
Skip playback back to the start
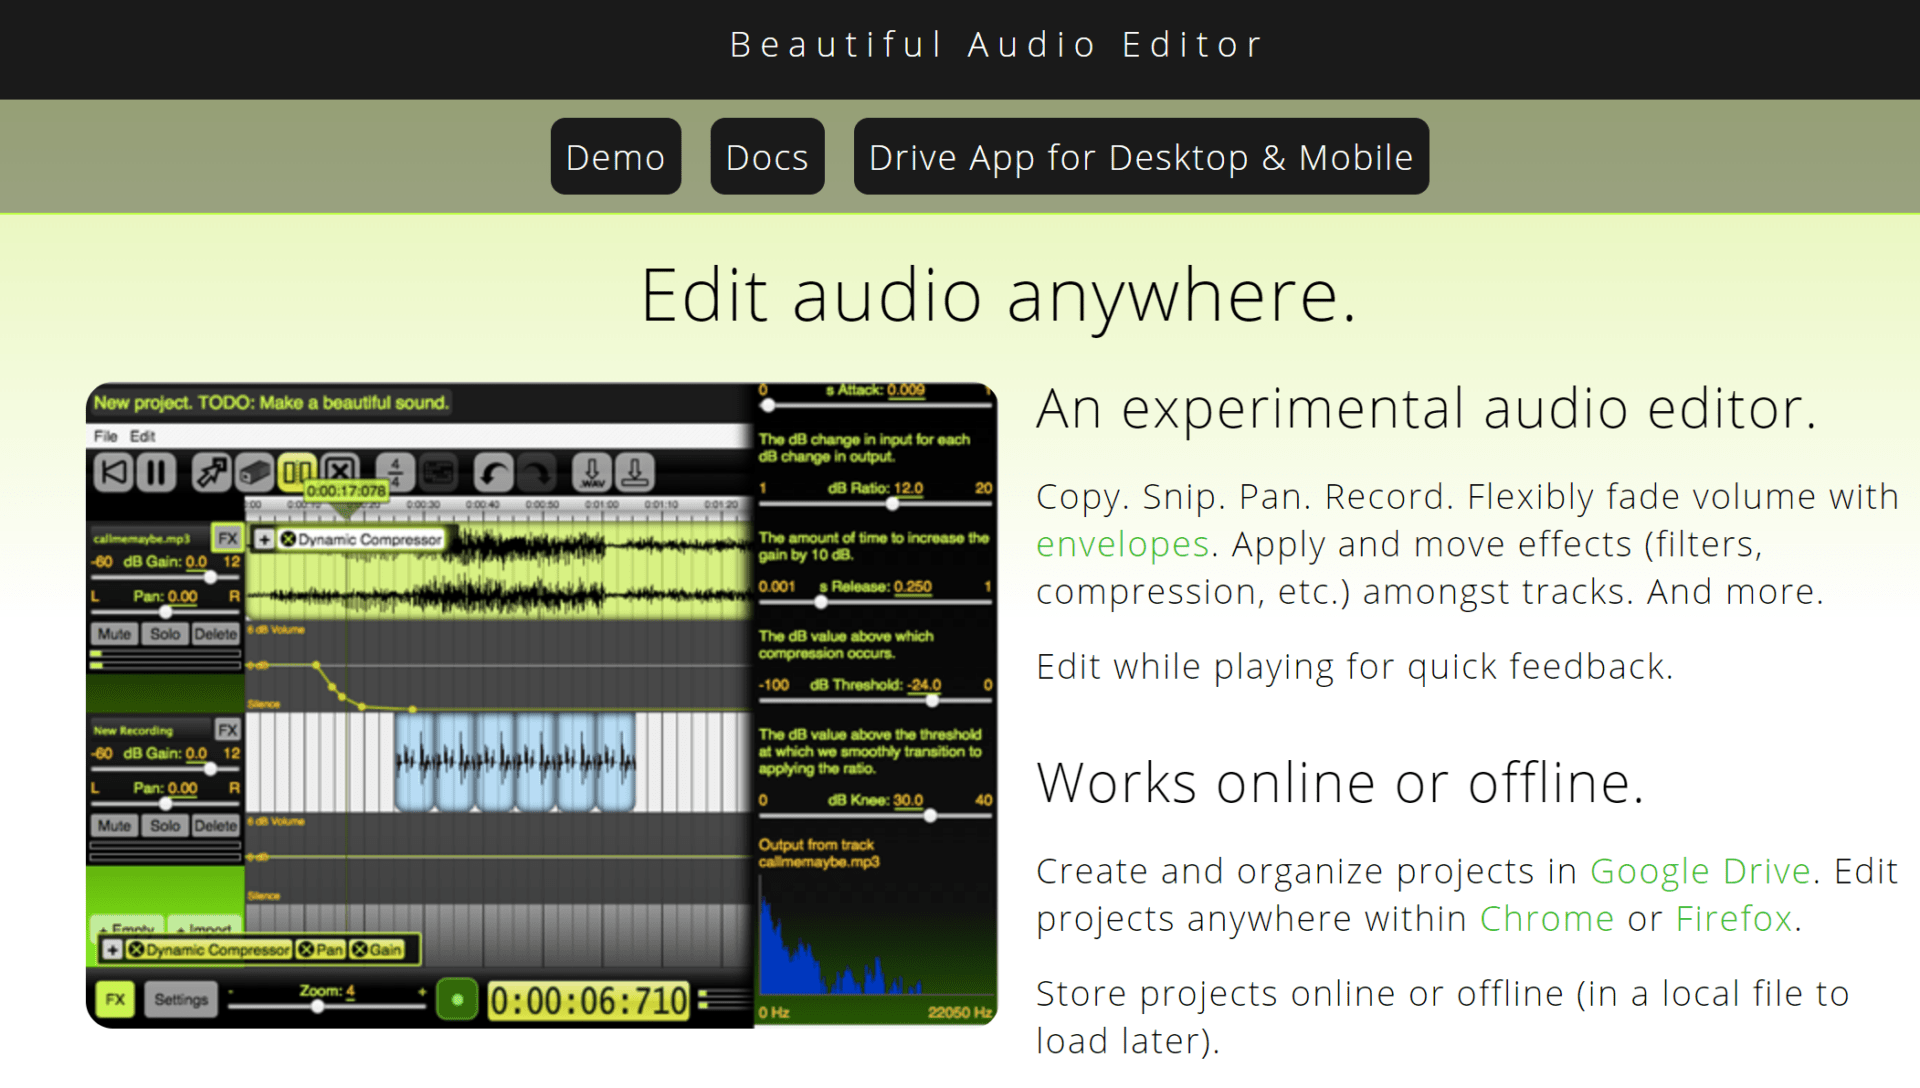[x=113, y=471]
